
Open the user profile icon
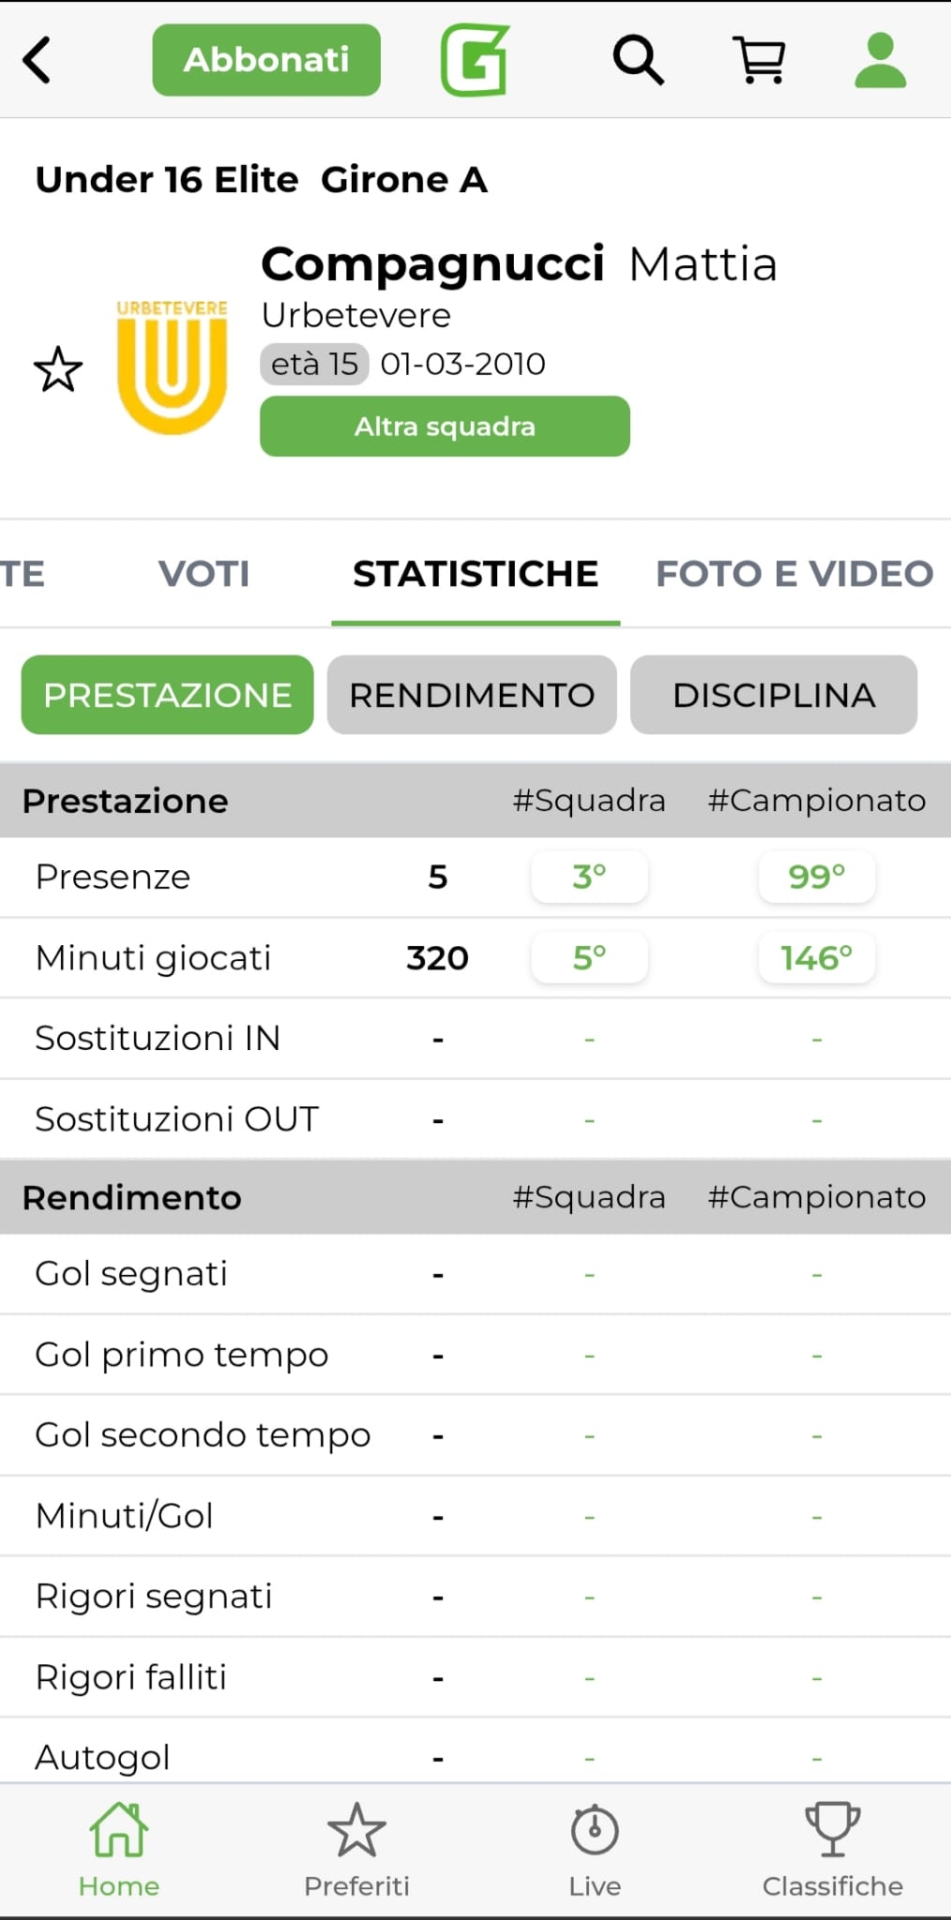pyautogui.click(x=880, y=60)
